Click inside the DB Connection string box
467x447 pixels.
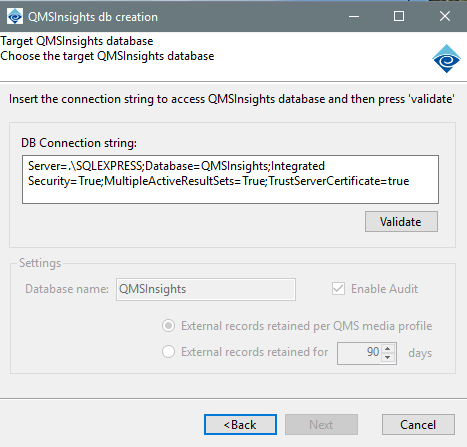(x=230, y=179)
